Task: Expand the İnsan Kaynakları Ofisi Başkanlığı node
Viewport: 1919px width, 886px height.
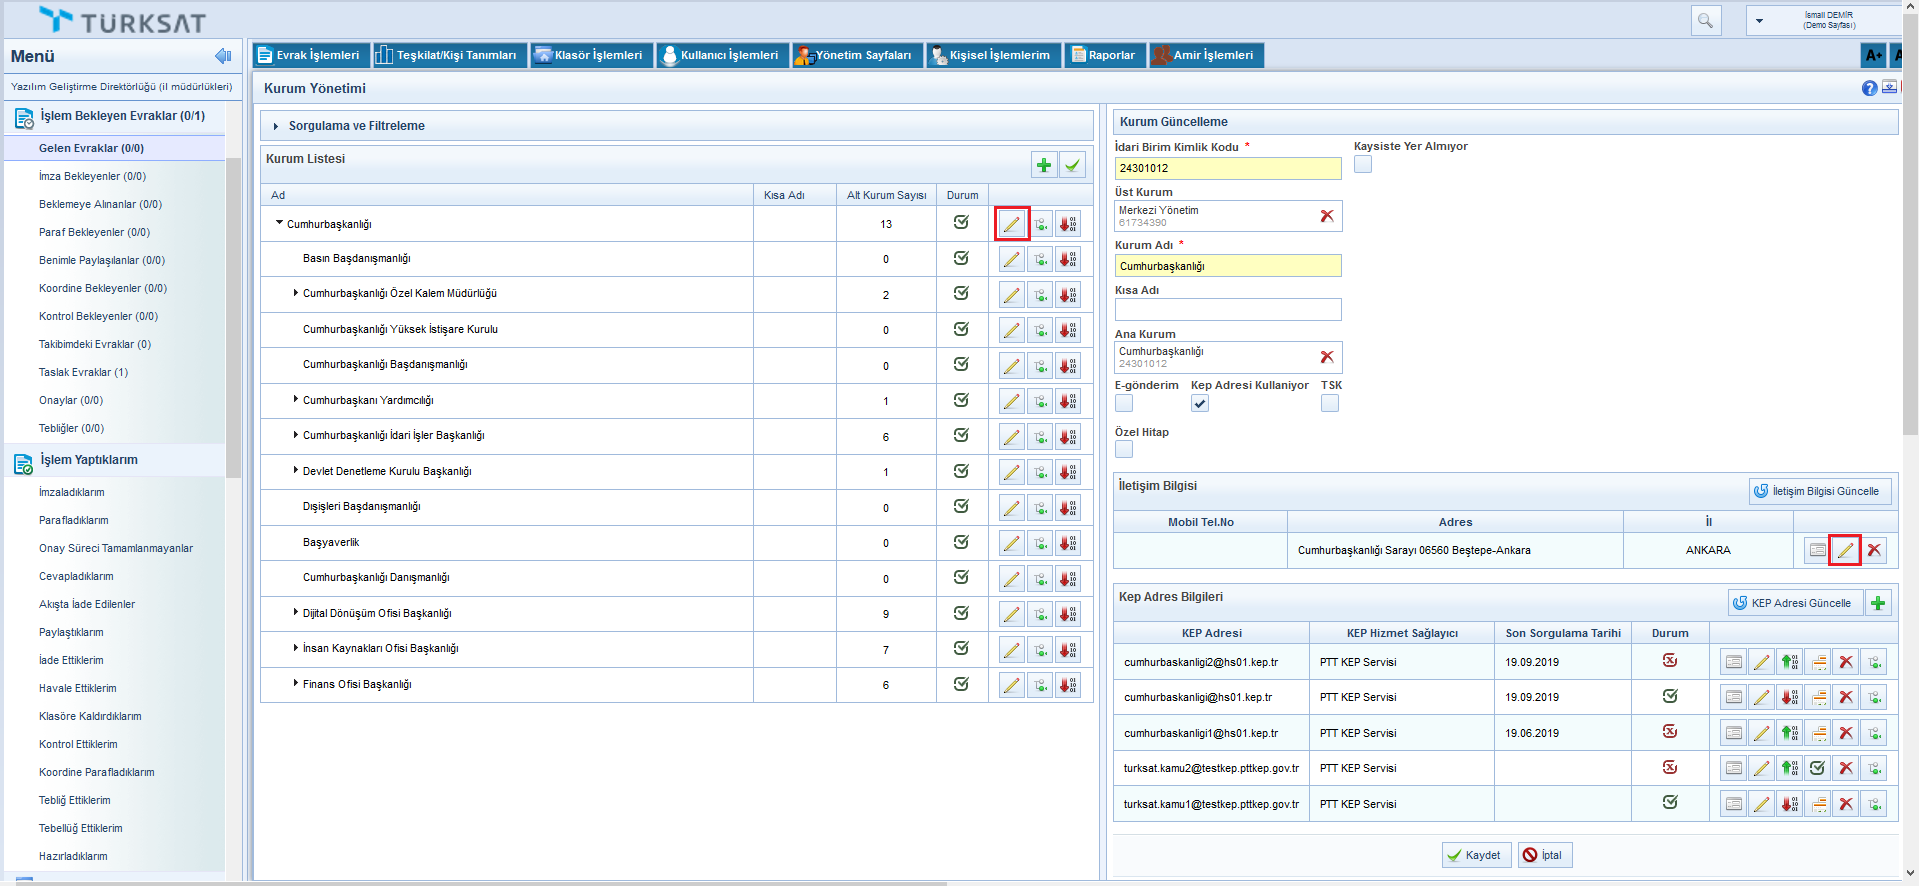Action: [x=295, y=648]
